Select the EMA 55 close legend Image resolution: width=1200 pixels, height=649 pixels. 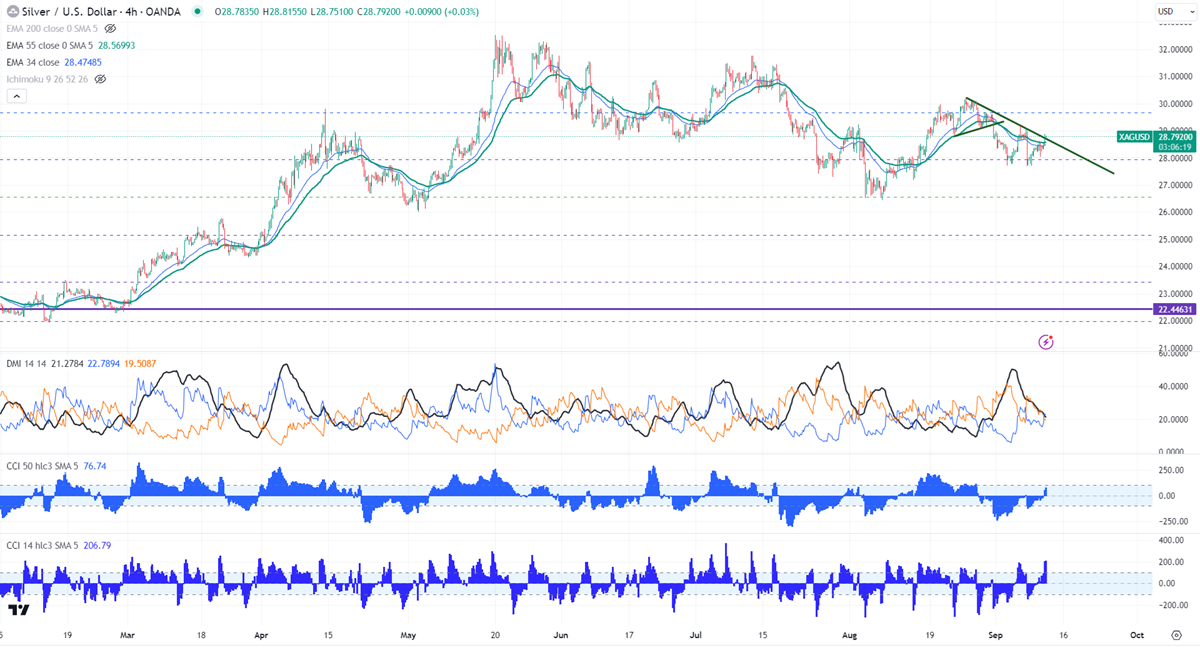pos(48,45)
